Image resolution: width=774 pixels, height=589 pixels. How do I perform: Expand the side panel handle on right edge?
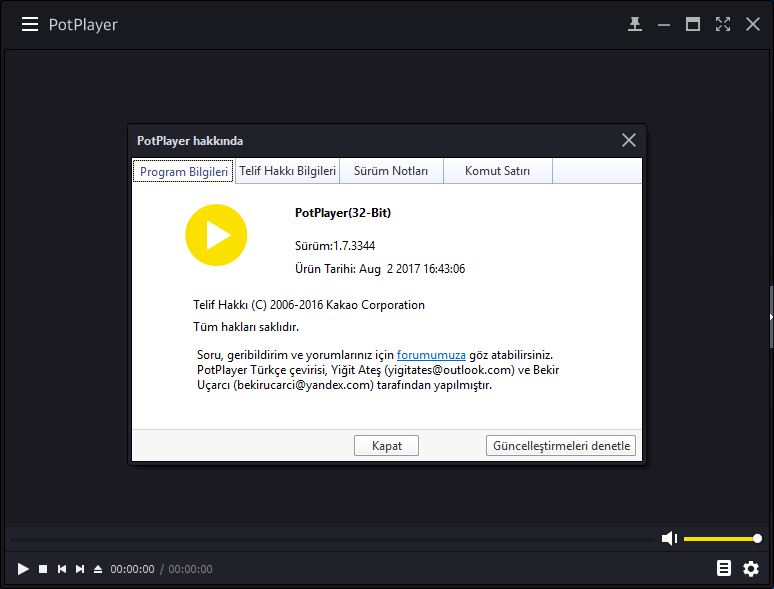tap(771, 317)
